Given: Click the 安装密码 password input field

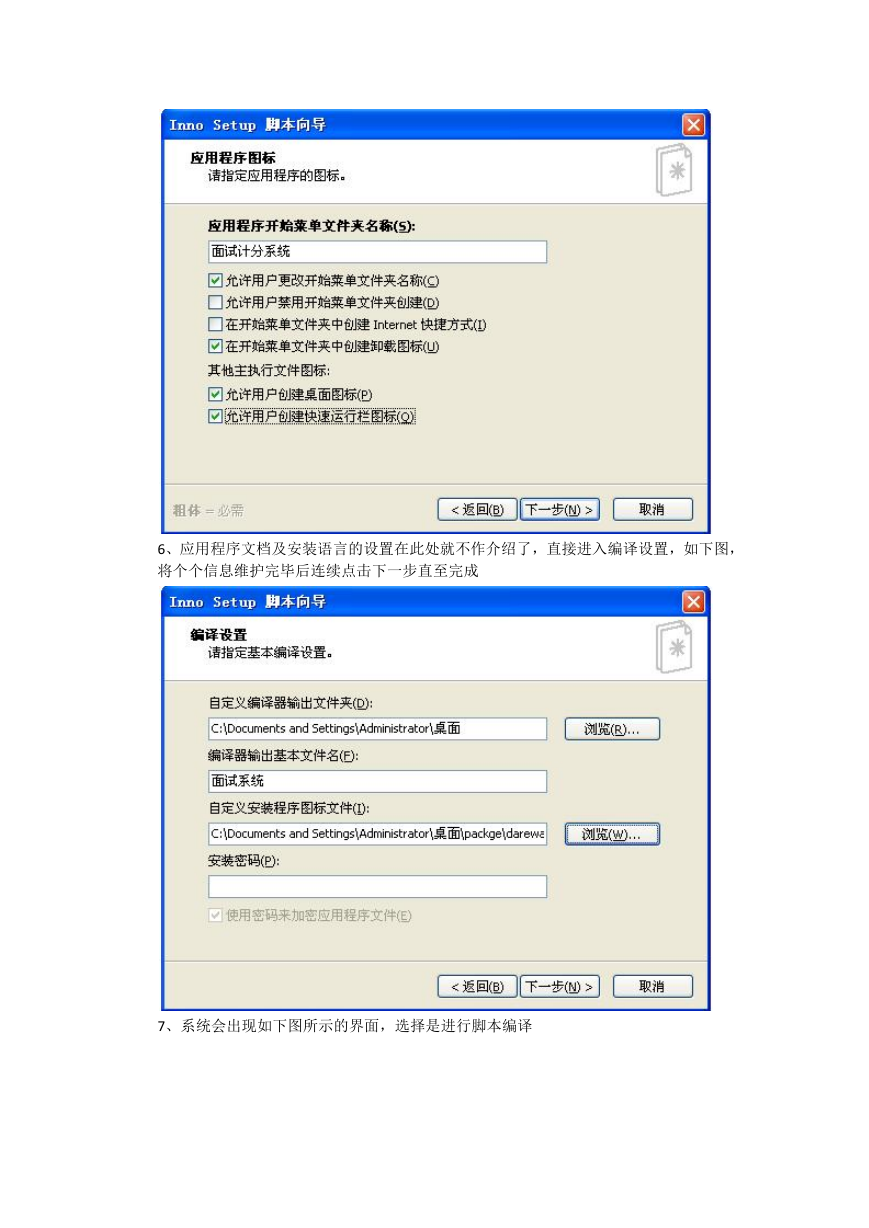Looking at the screenshot, I should click(x=377, y=886).
